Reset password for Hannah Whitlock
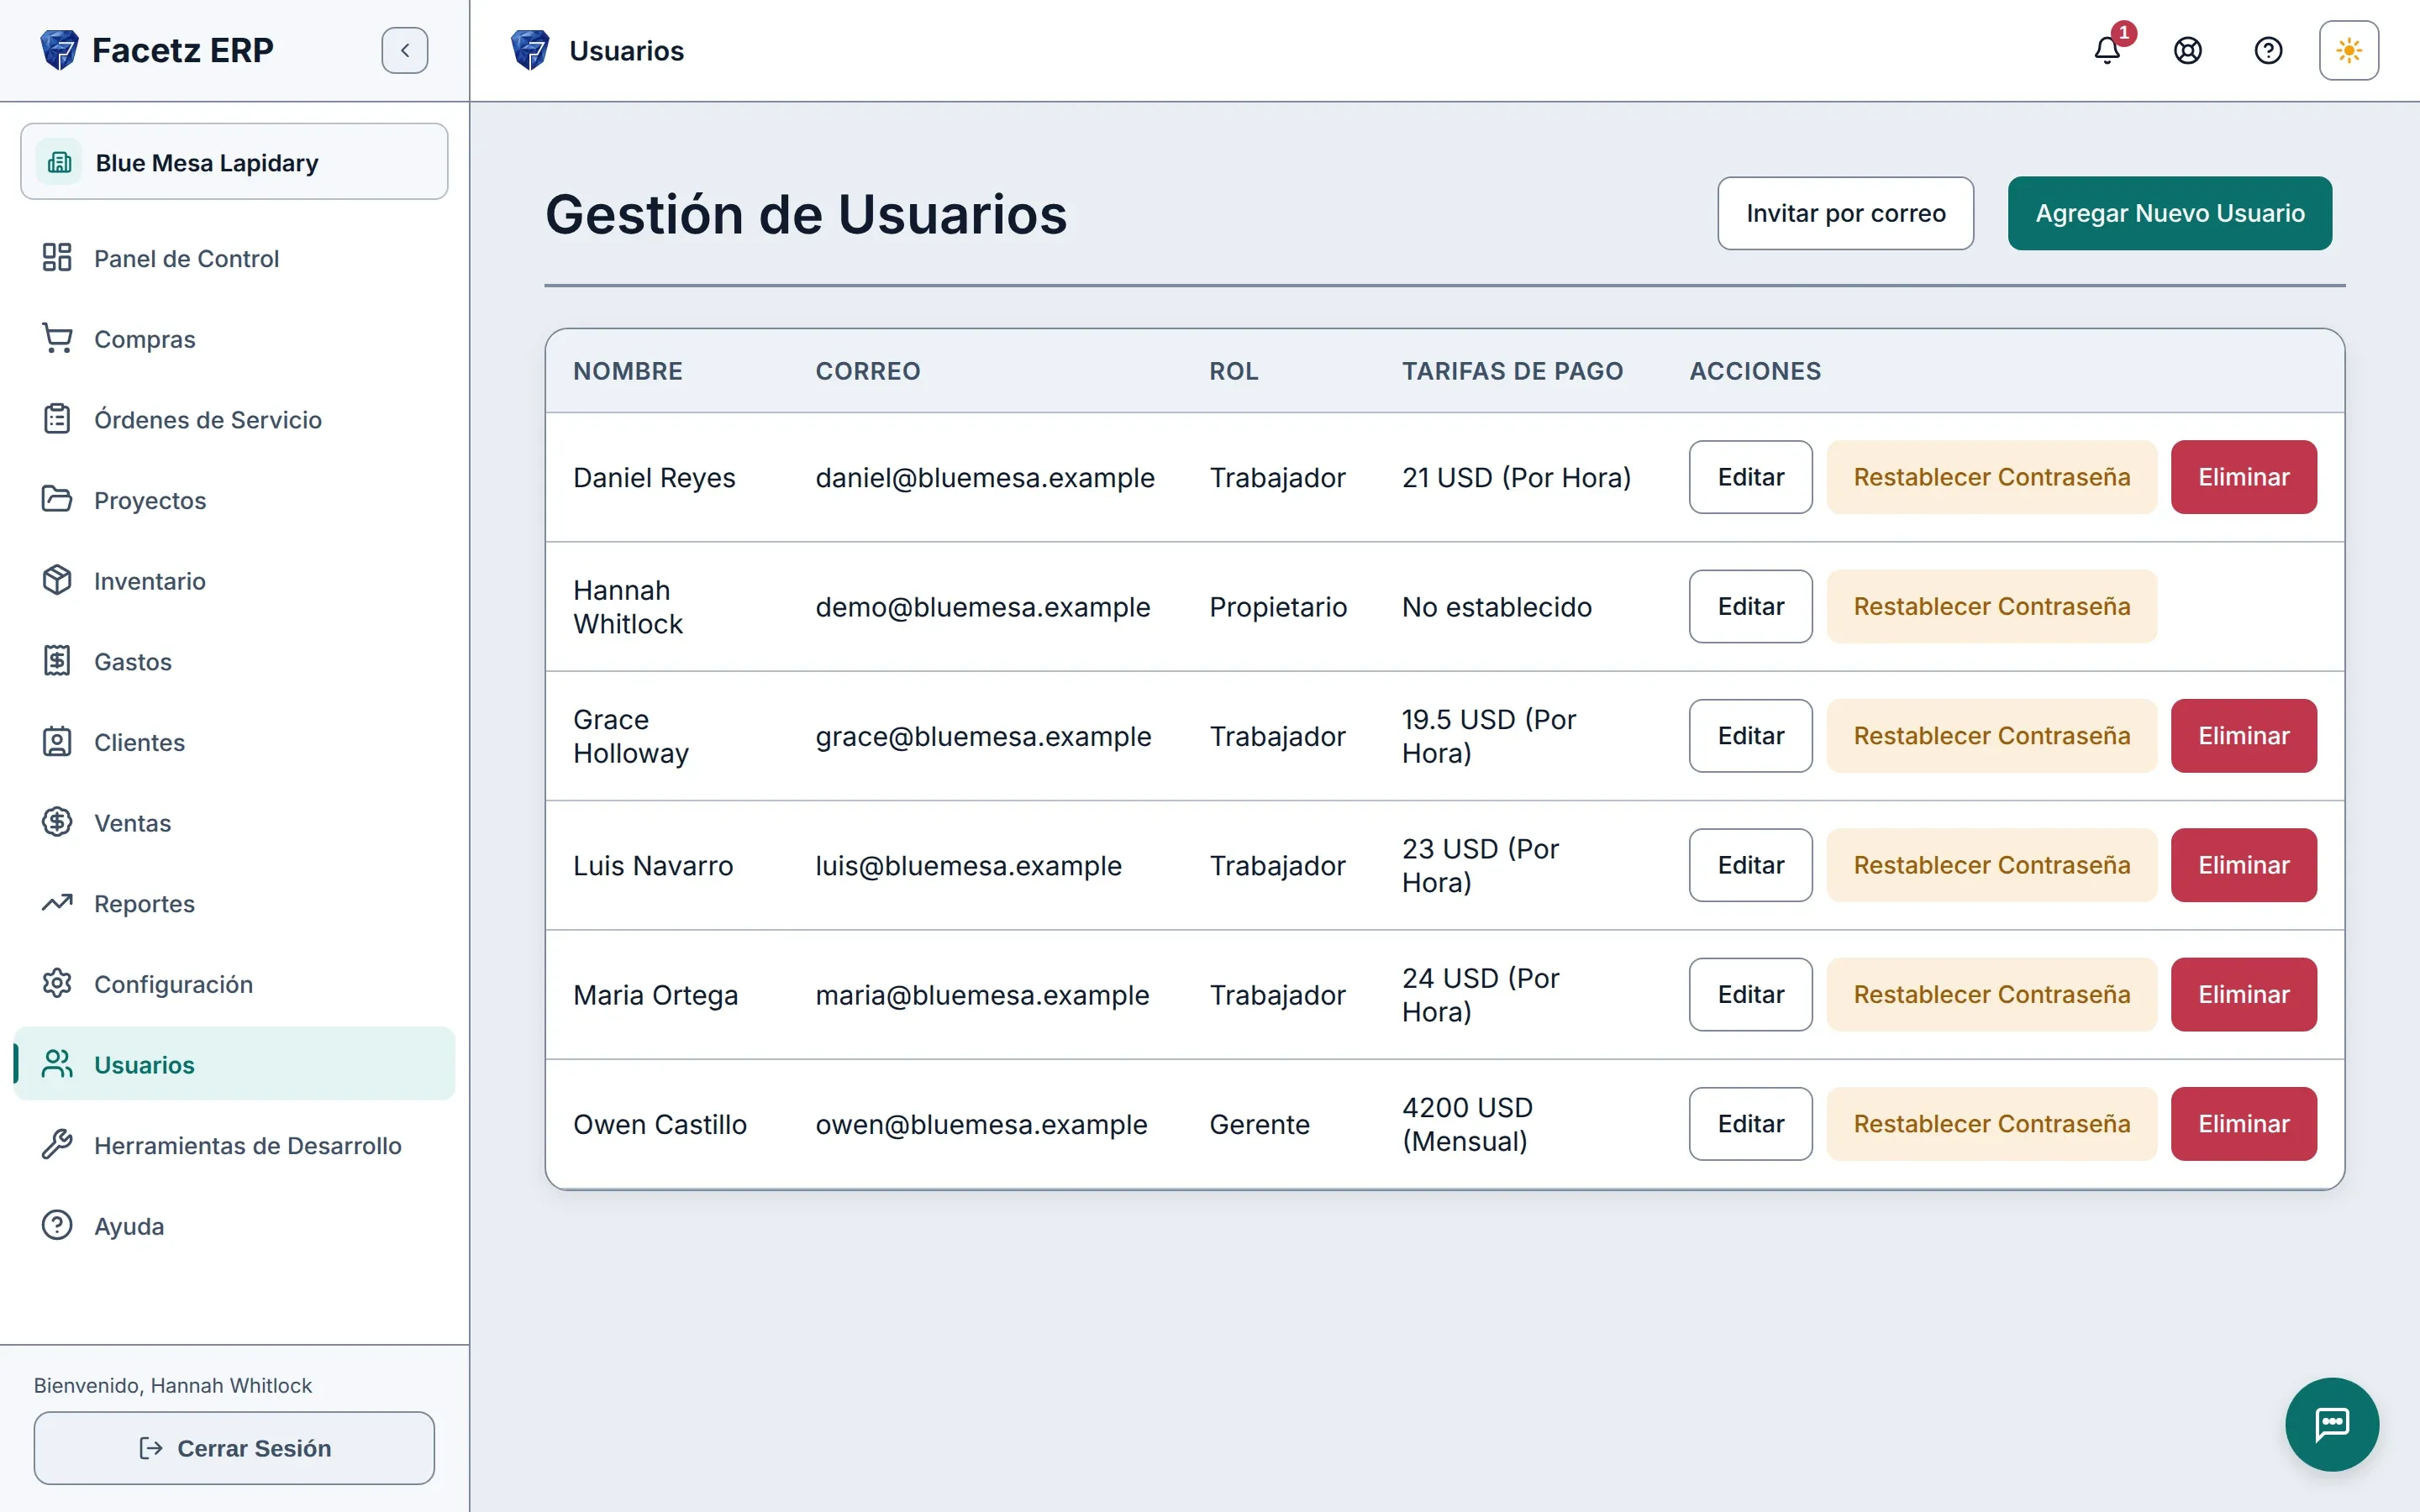 pos(1991,606)
